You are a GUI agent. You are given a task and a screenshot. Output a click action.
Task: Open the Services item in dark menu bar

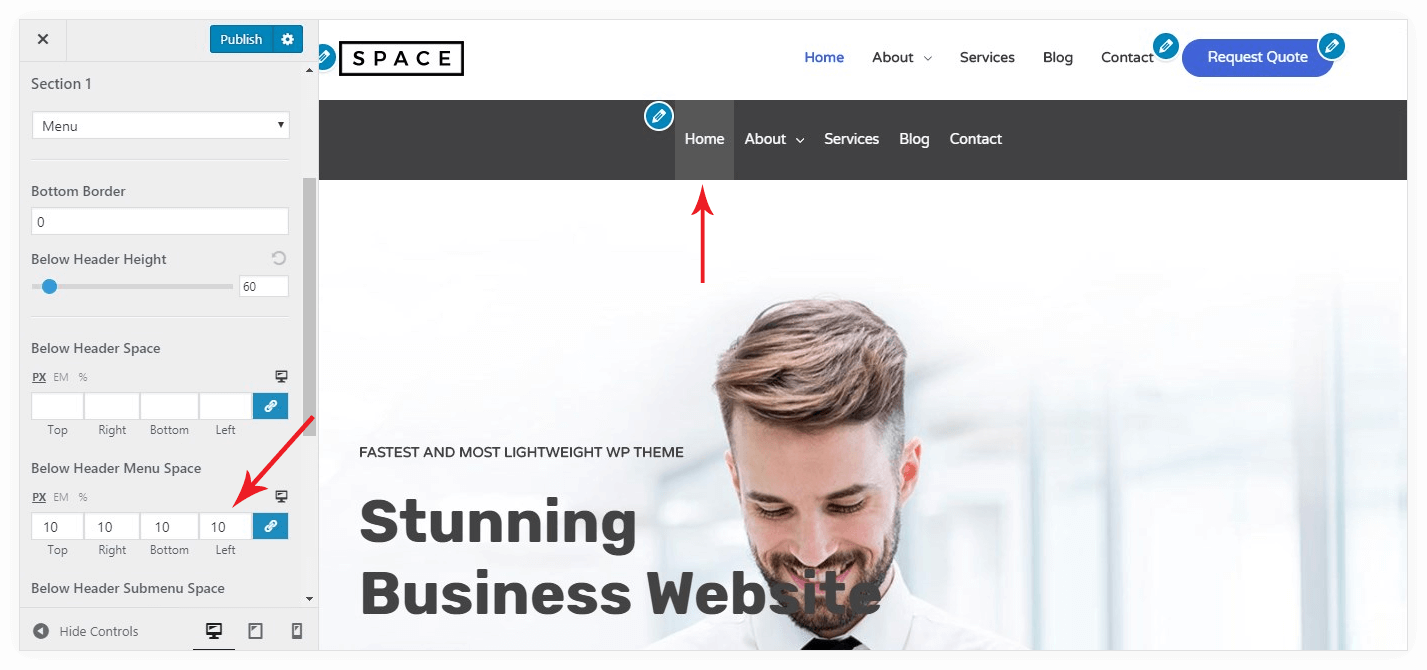click(851, 139)
